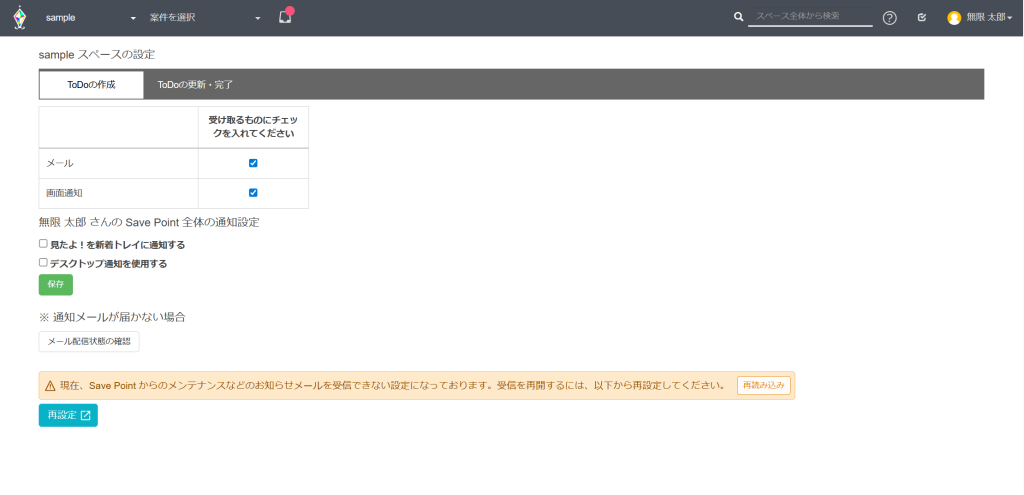Uncheck the メール notification checkbox

pos(253,163)
